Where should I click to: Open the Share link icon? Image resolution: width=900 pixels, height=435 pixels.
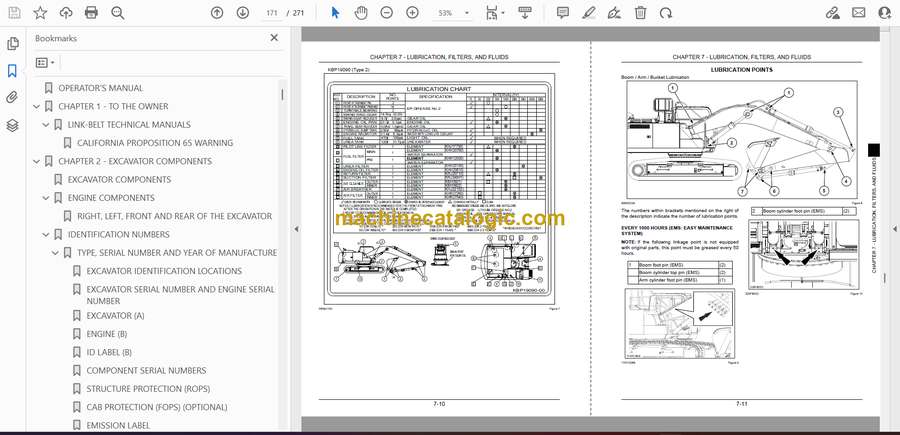point(832,13)
